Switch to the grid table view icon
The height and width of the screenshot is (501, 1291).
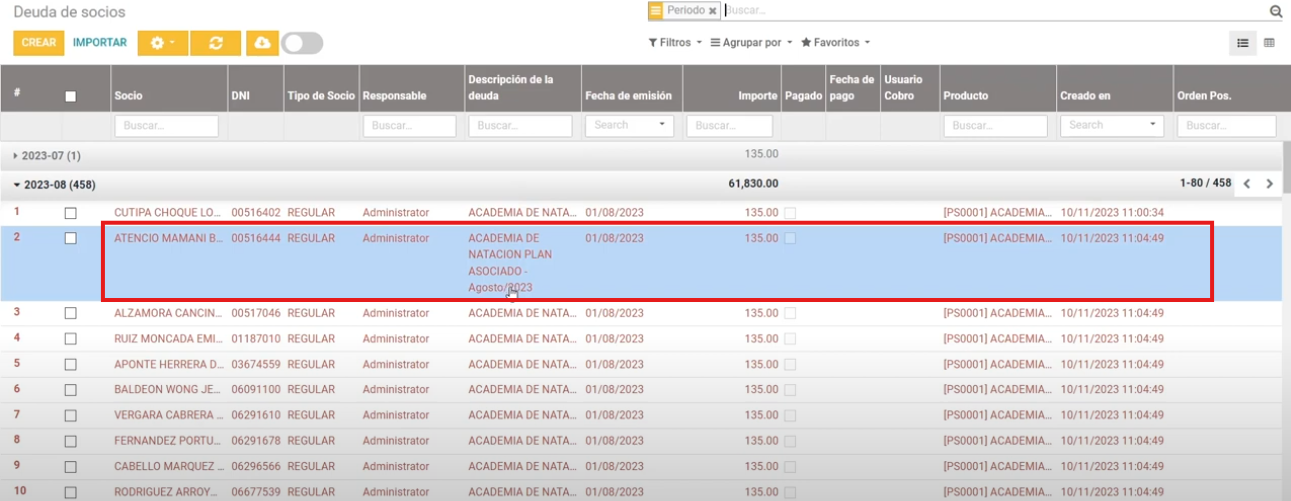[1269, 43]
